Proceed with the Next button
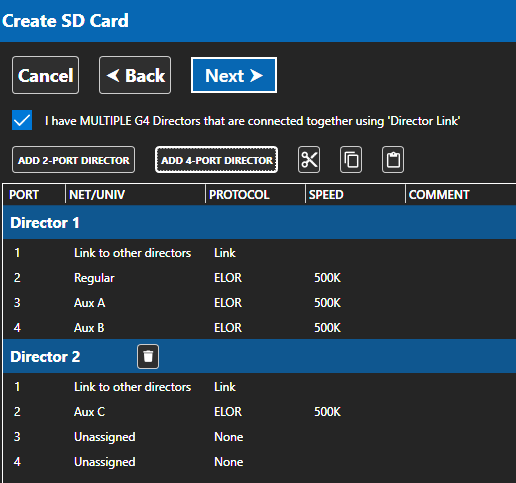Viewport: 516px width, 483px height. click(234, 75)
